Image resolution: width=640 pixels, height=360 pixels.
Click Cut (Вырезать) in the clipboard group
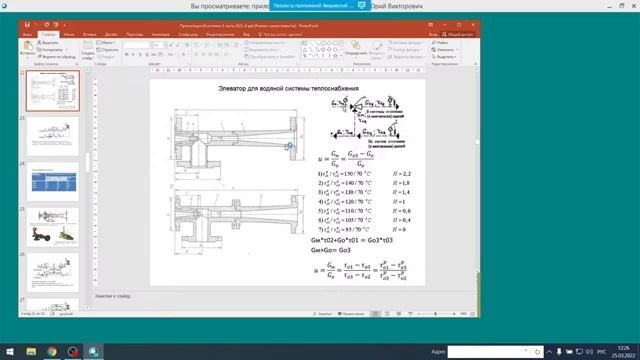tap(48, 42)
